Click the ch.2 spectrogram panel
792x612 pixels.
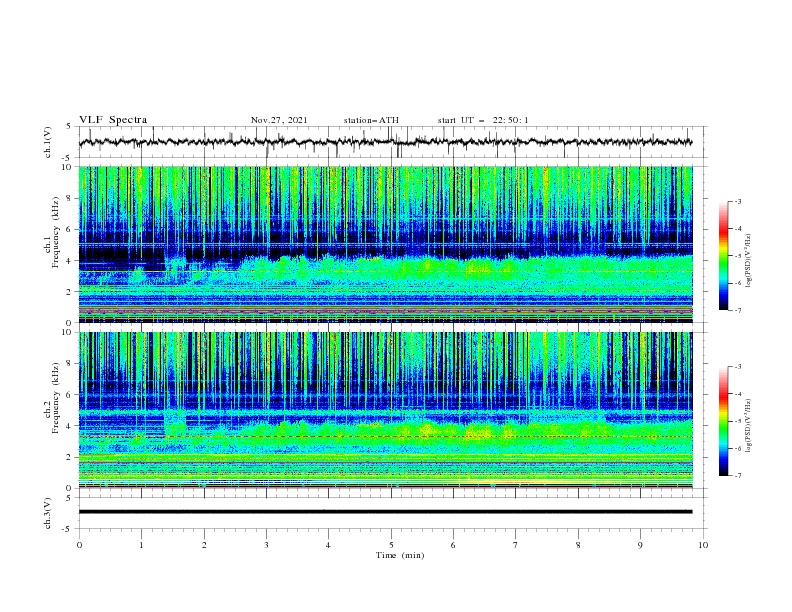[x=386, y=410]
